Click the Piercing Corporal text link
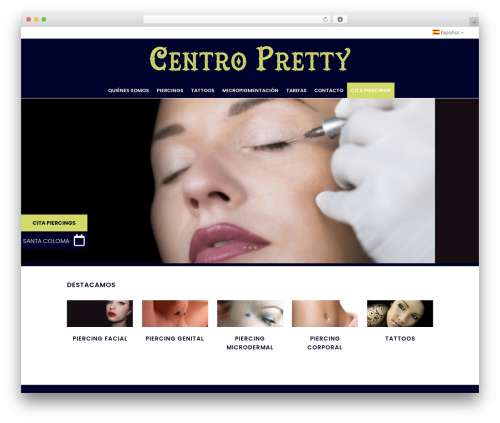Screen dimensions: 500x423 325,343
